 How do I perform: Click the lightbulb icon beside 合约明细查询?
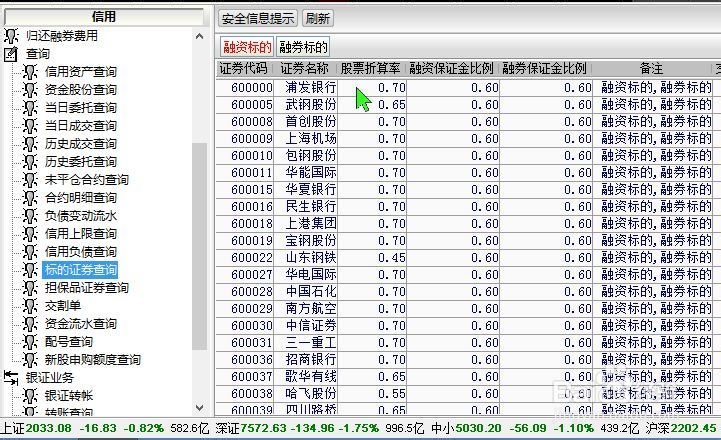point(30,198)
